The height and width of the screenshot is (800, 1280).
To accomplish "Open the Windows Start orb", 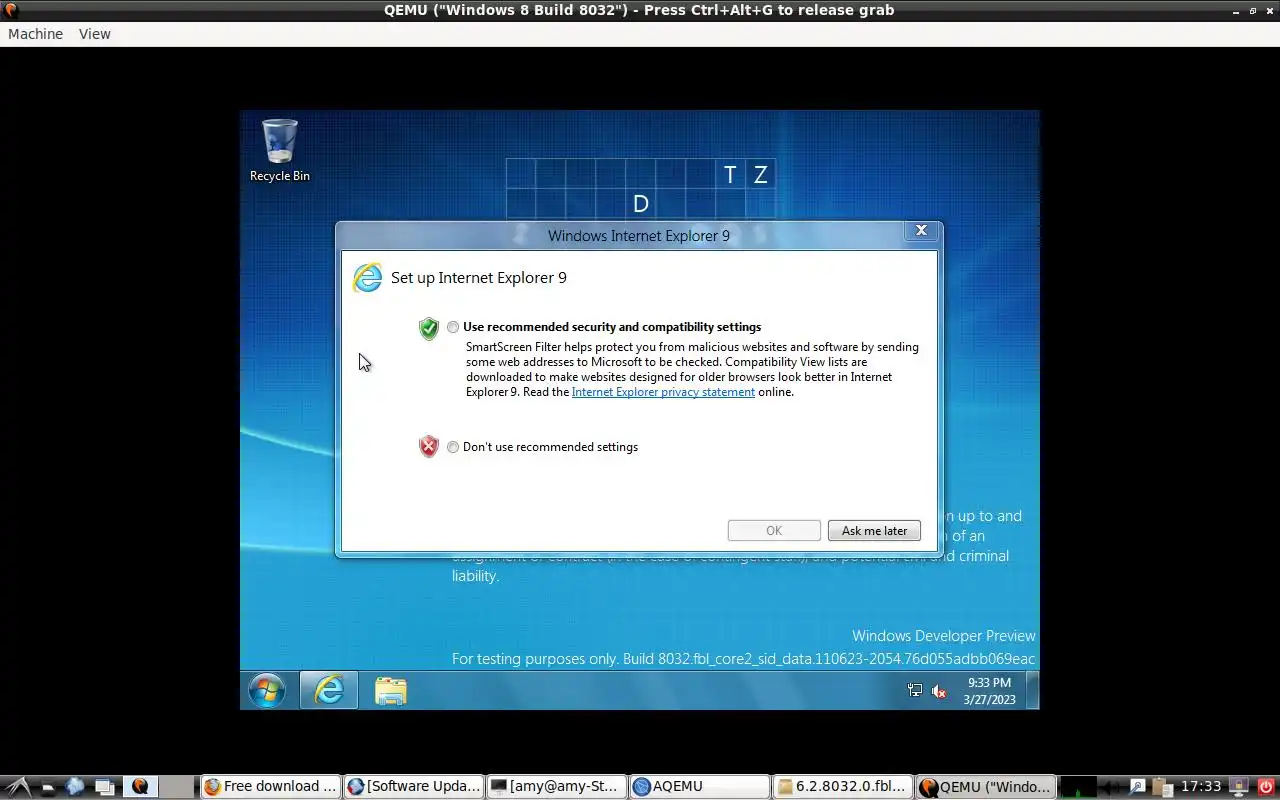I will pos(267,690).
